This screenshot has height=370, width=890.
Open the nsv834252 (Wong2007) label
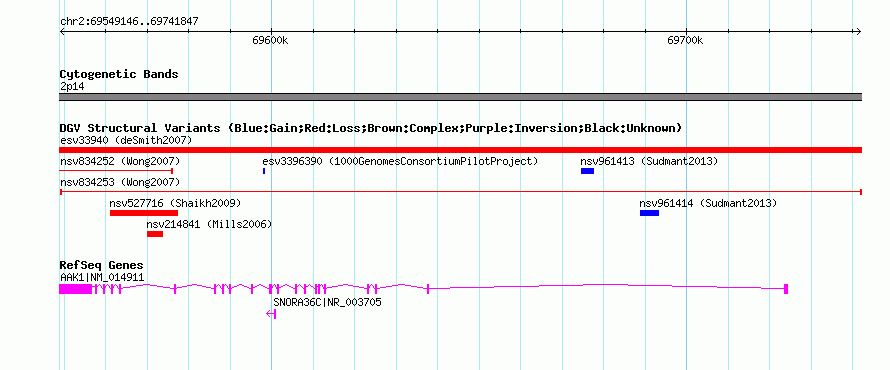[x=120, y=161]
